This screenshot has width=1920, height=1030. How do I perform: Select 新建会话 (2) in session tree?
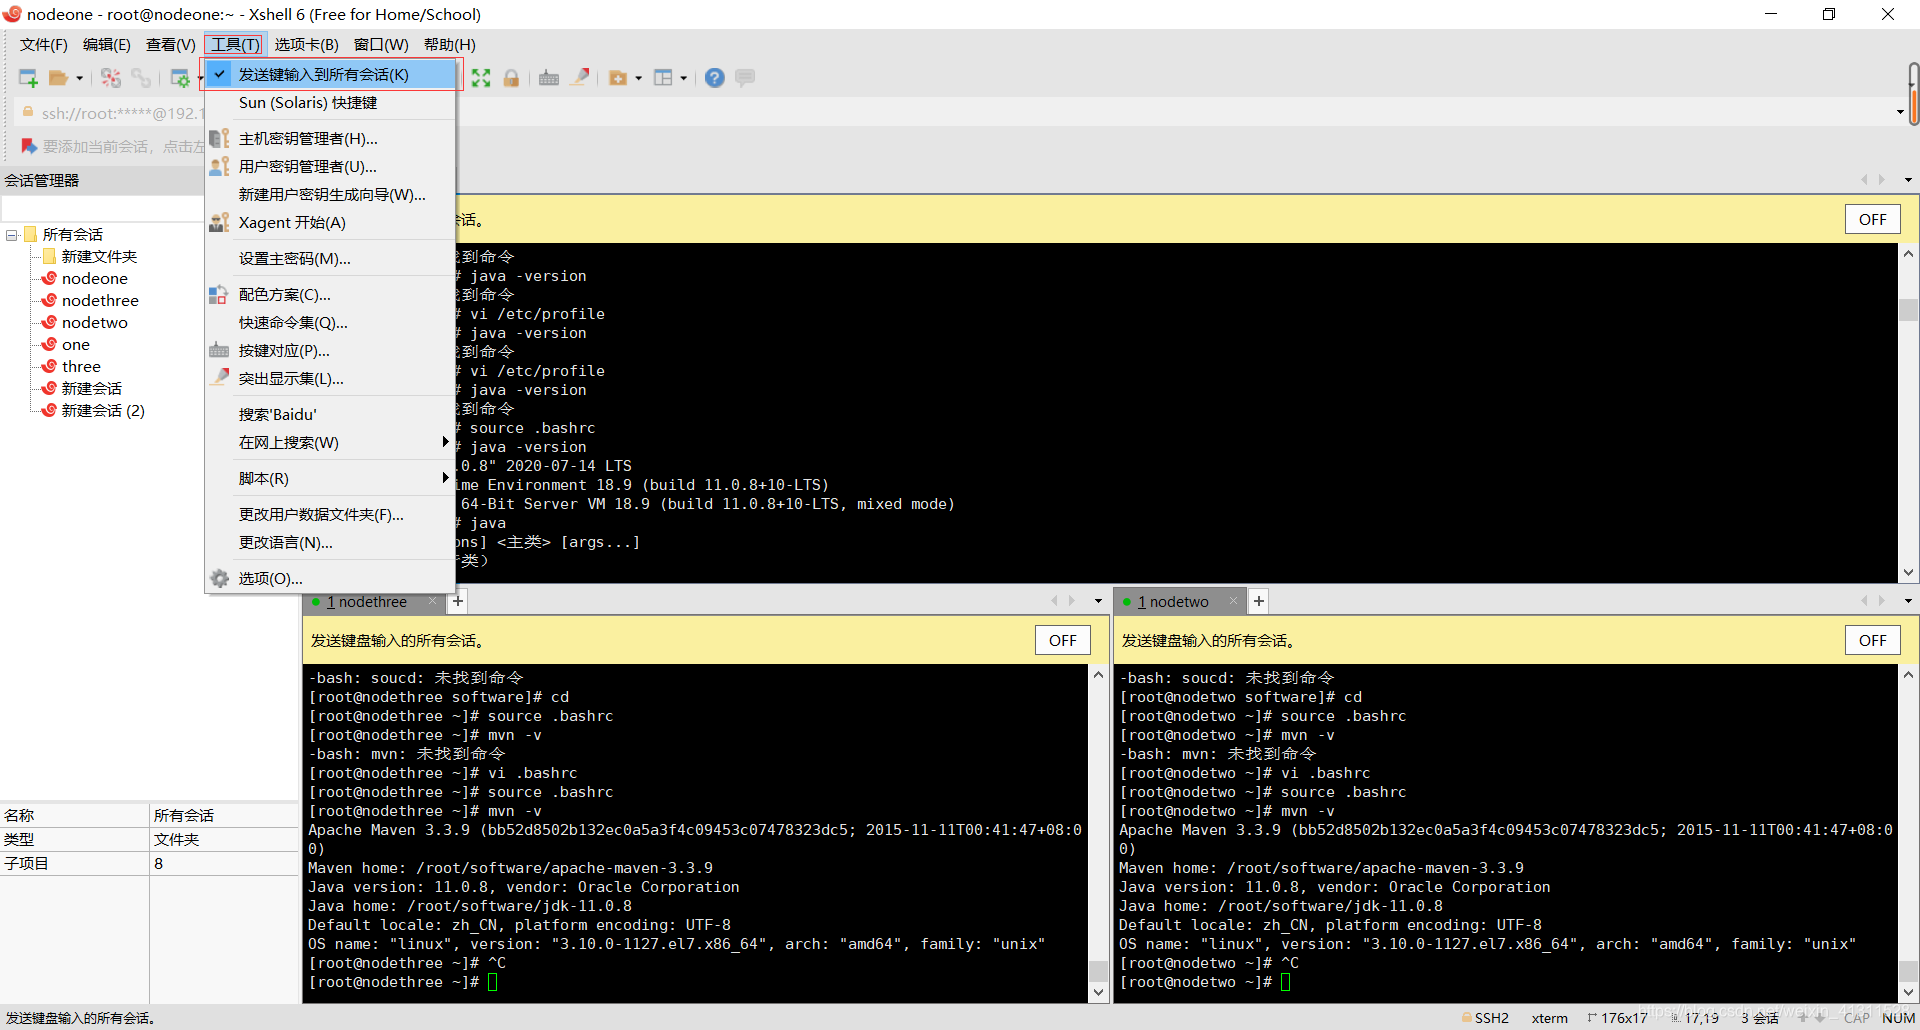pyautogui.click(x=103, y=411)
